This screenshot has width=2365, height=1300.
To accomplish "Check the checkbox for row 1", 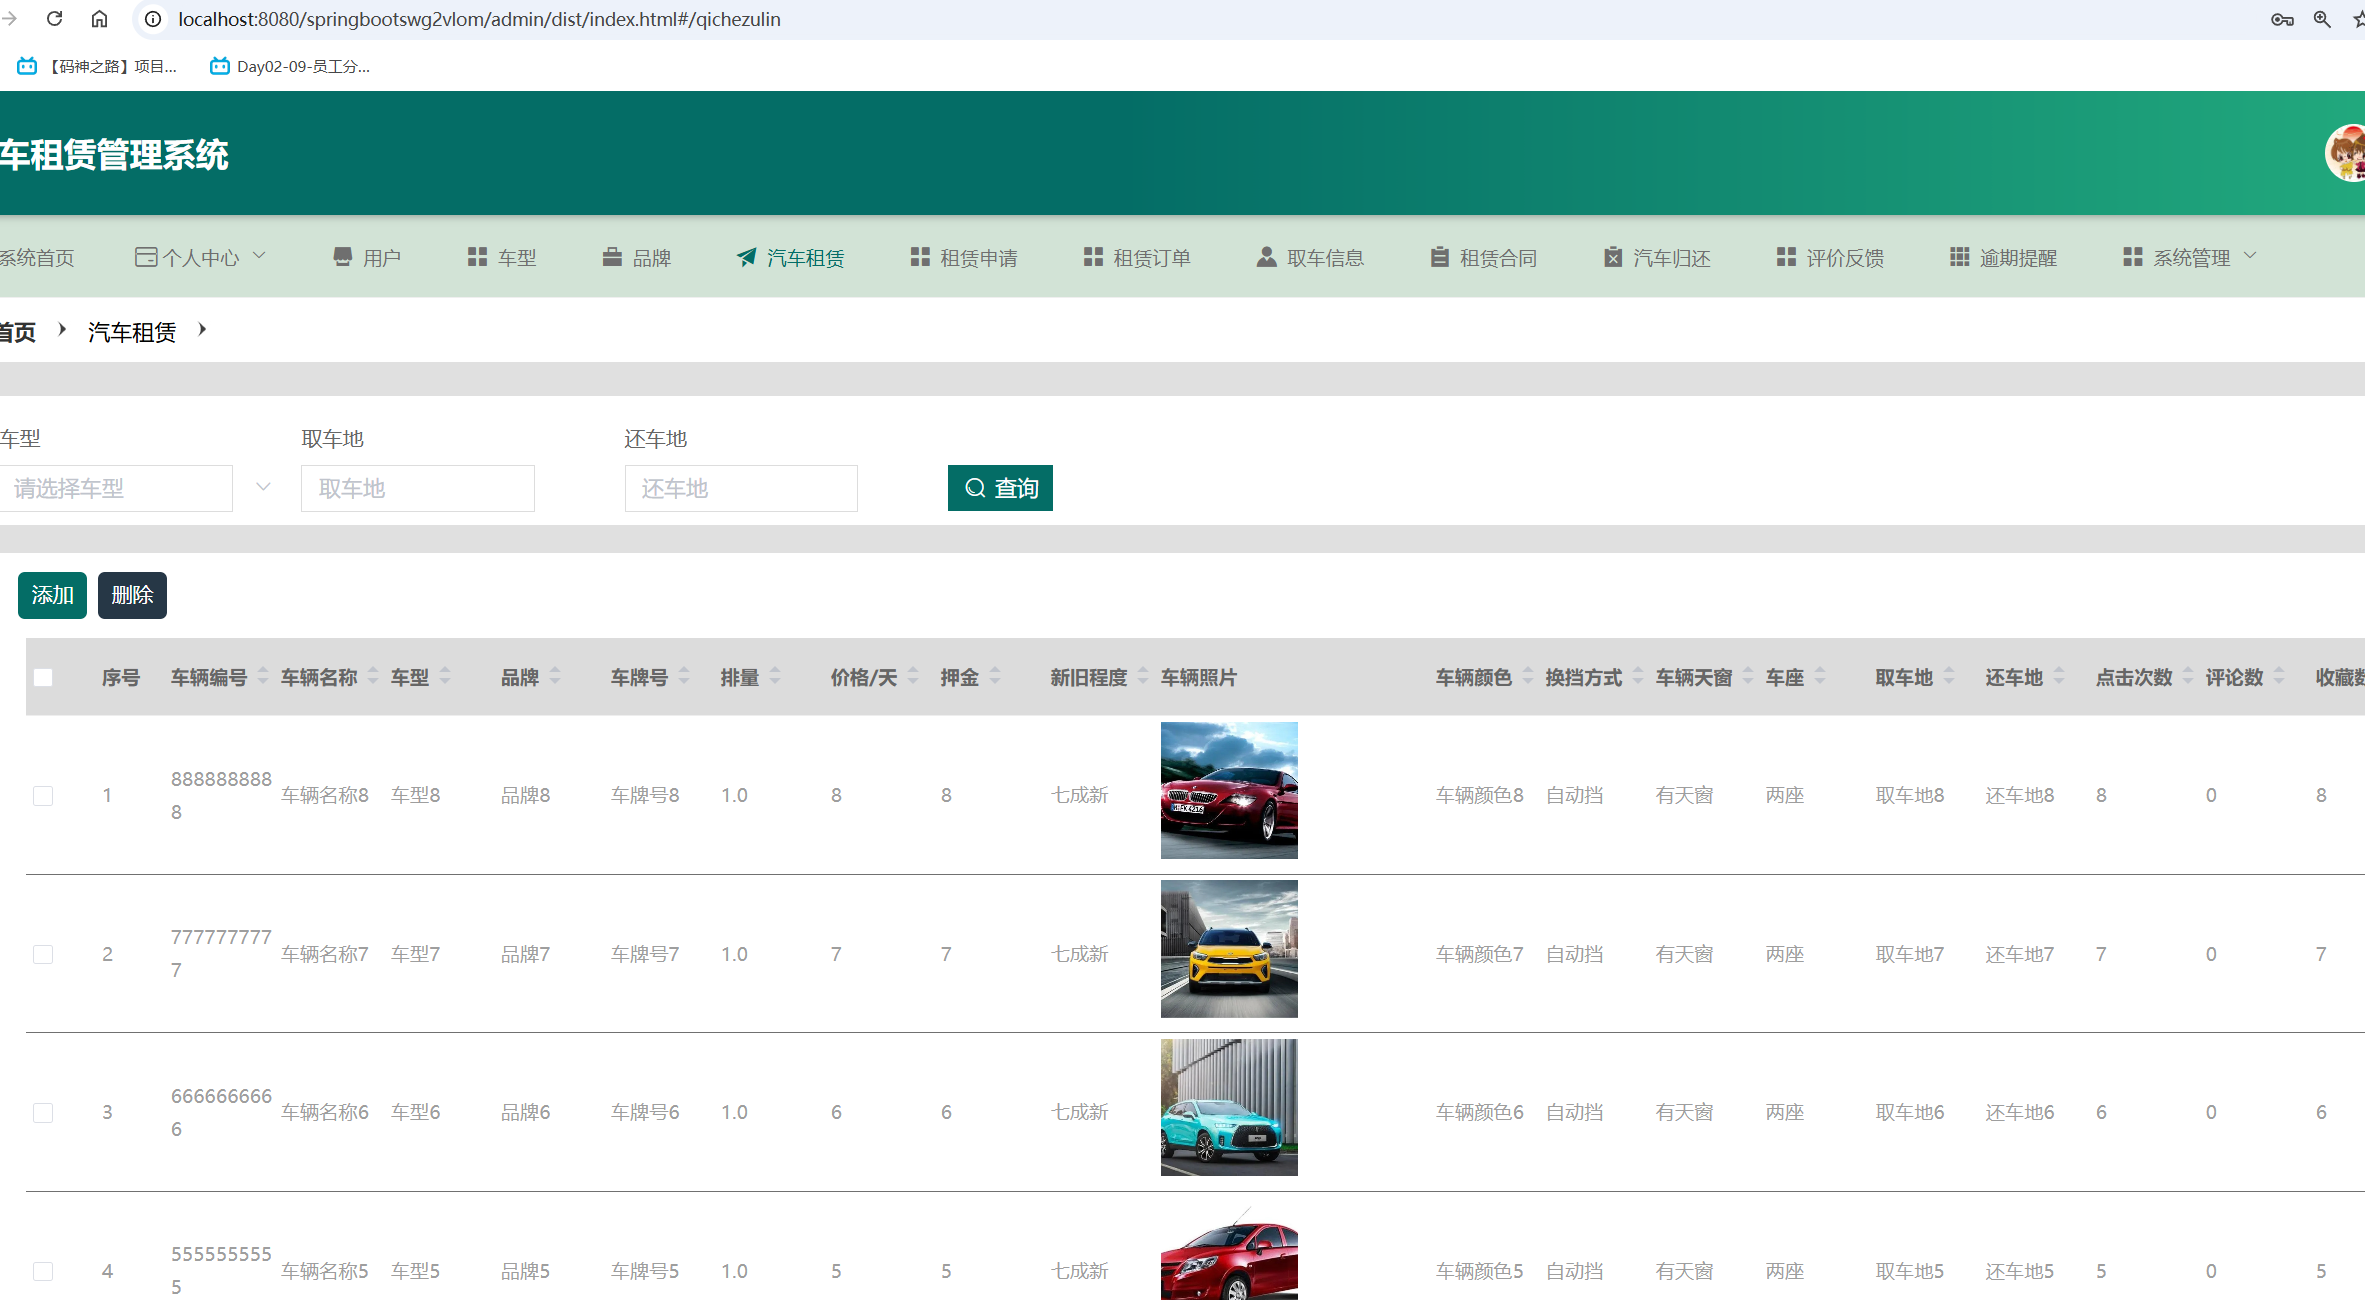I will (43, 796).
